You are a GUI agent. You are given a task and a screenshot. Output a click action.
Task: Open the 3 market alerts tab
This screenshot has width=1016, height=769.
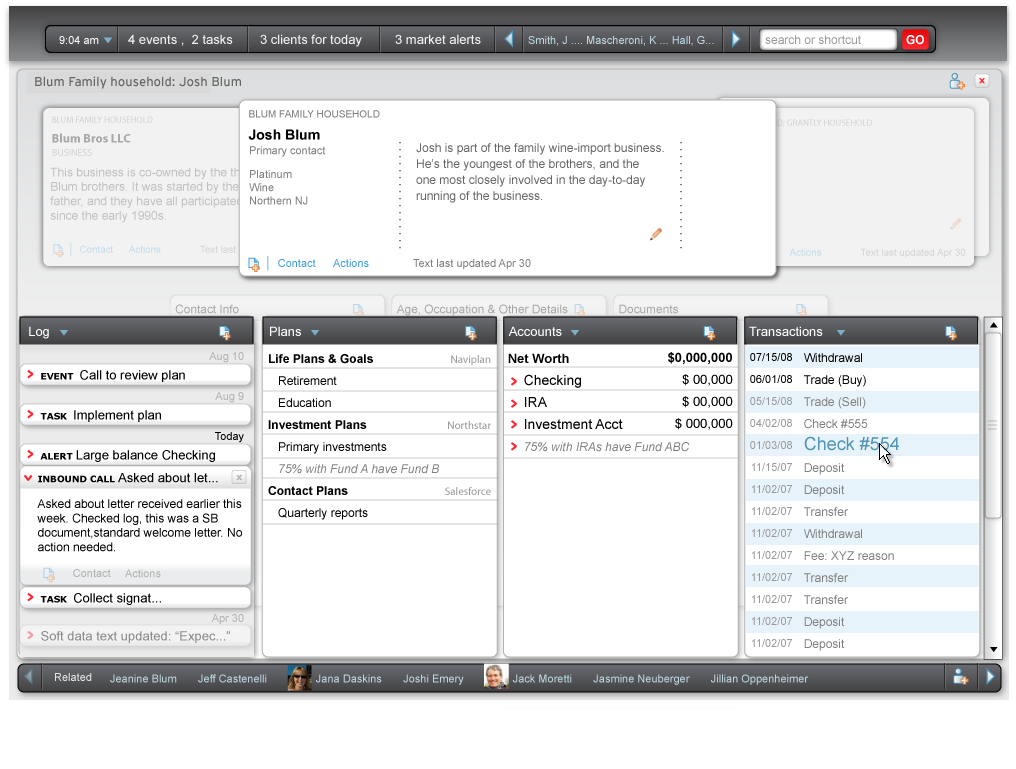437,40
